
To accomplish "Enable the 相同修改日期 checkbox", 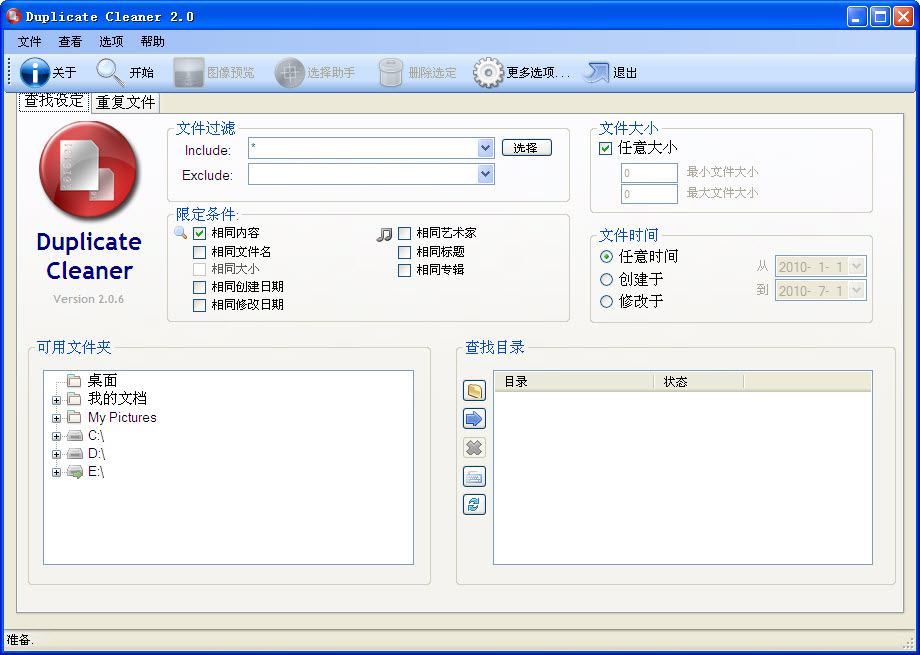I will point(199,305).
